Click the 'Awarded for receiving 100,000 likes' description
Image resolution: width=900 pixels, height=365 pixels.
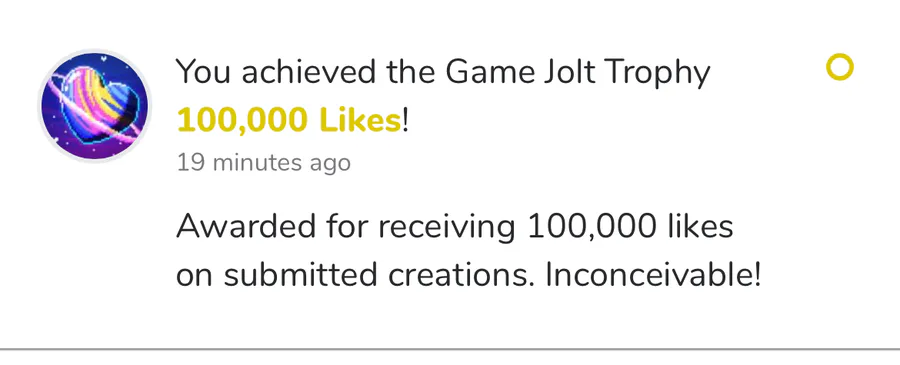454,227
